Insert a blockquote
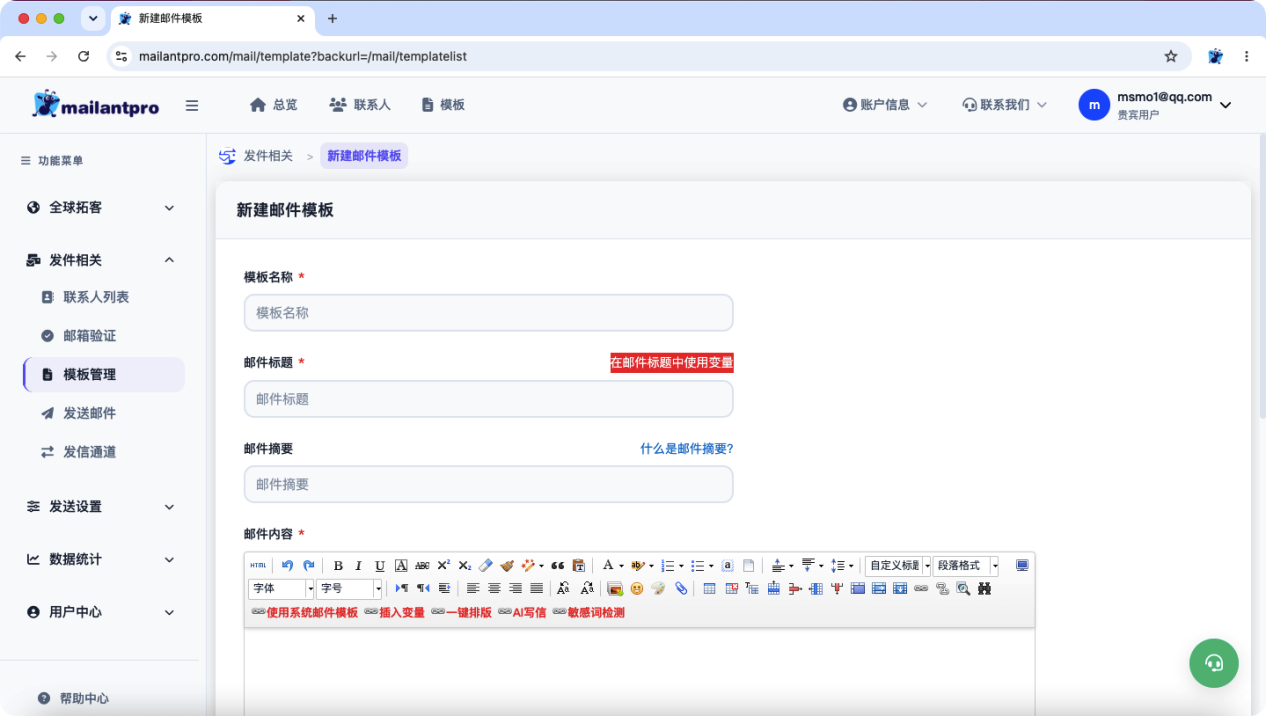 [x=558, y=565]
